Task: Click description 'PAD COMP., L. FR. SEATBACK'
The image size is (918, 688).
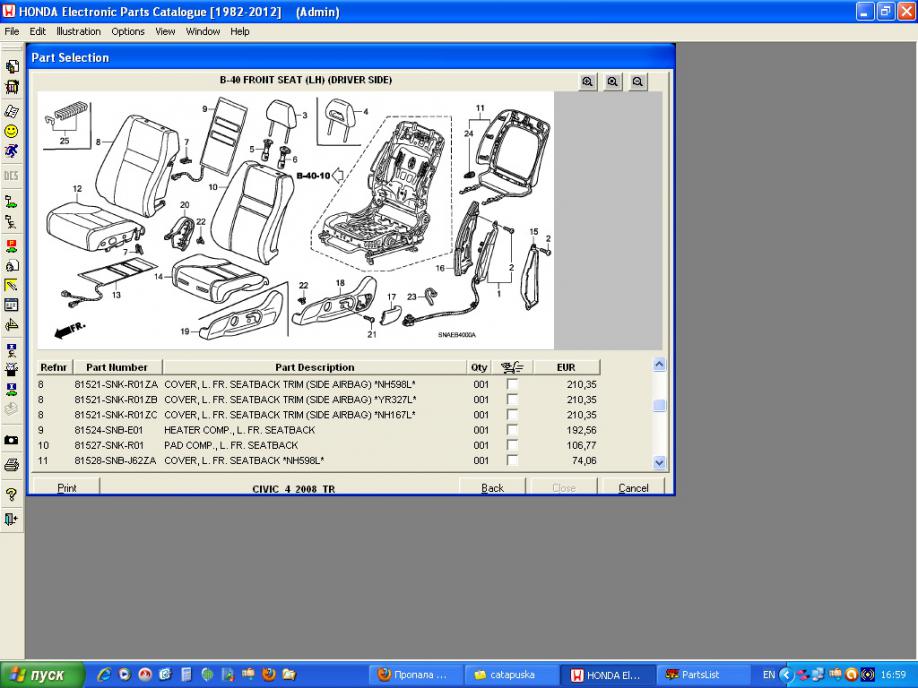Action: tap(231, 445)
